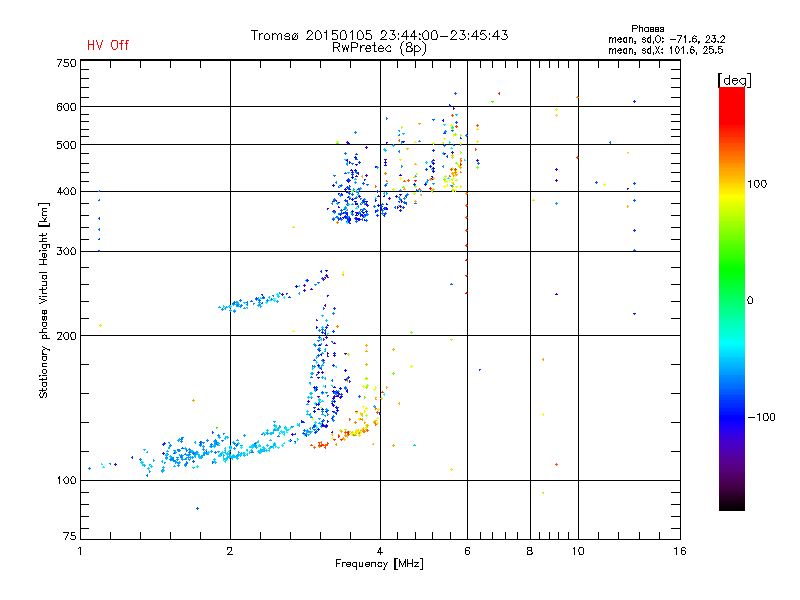Click the x-axis tick label '6'
Image resolution: width=800 pixels, height=600 pixels.
click(467, 551)
